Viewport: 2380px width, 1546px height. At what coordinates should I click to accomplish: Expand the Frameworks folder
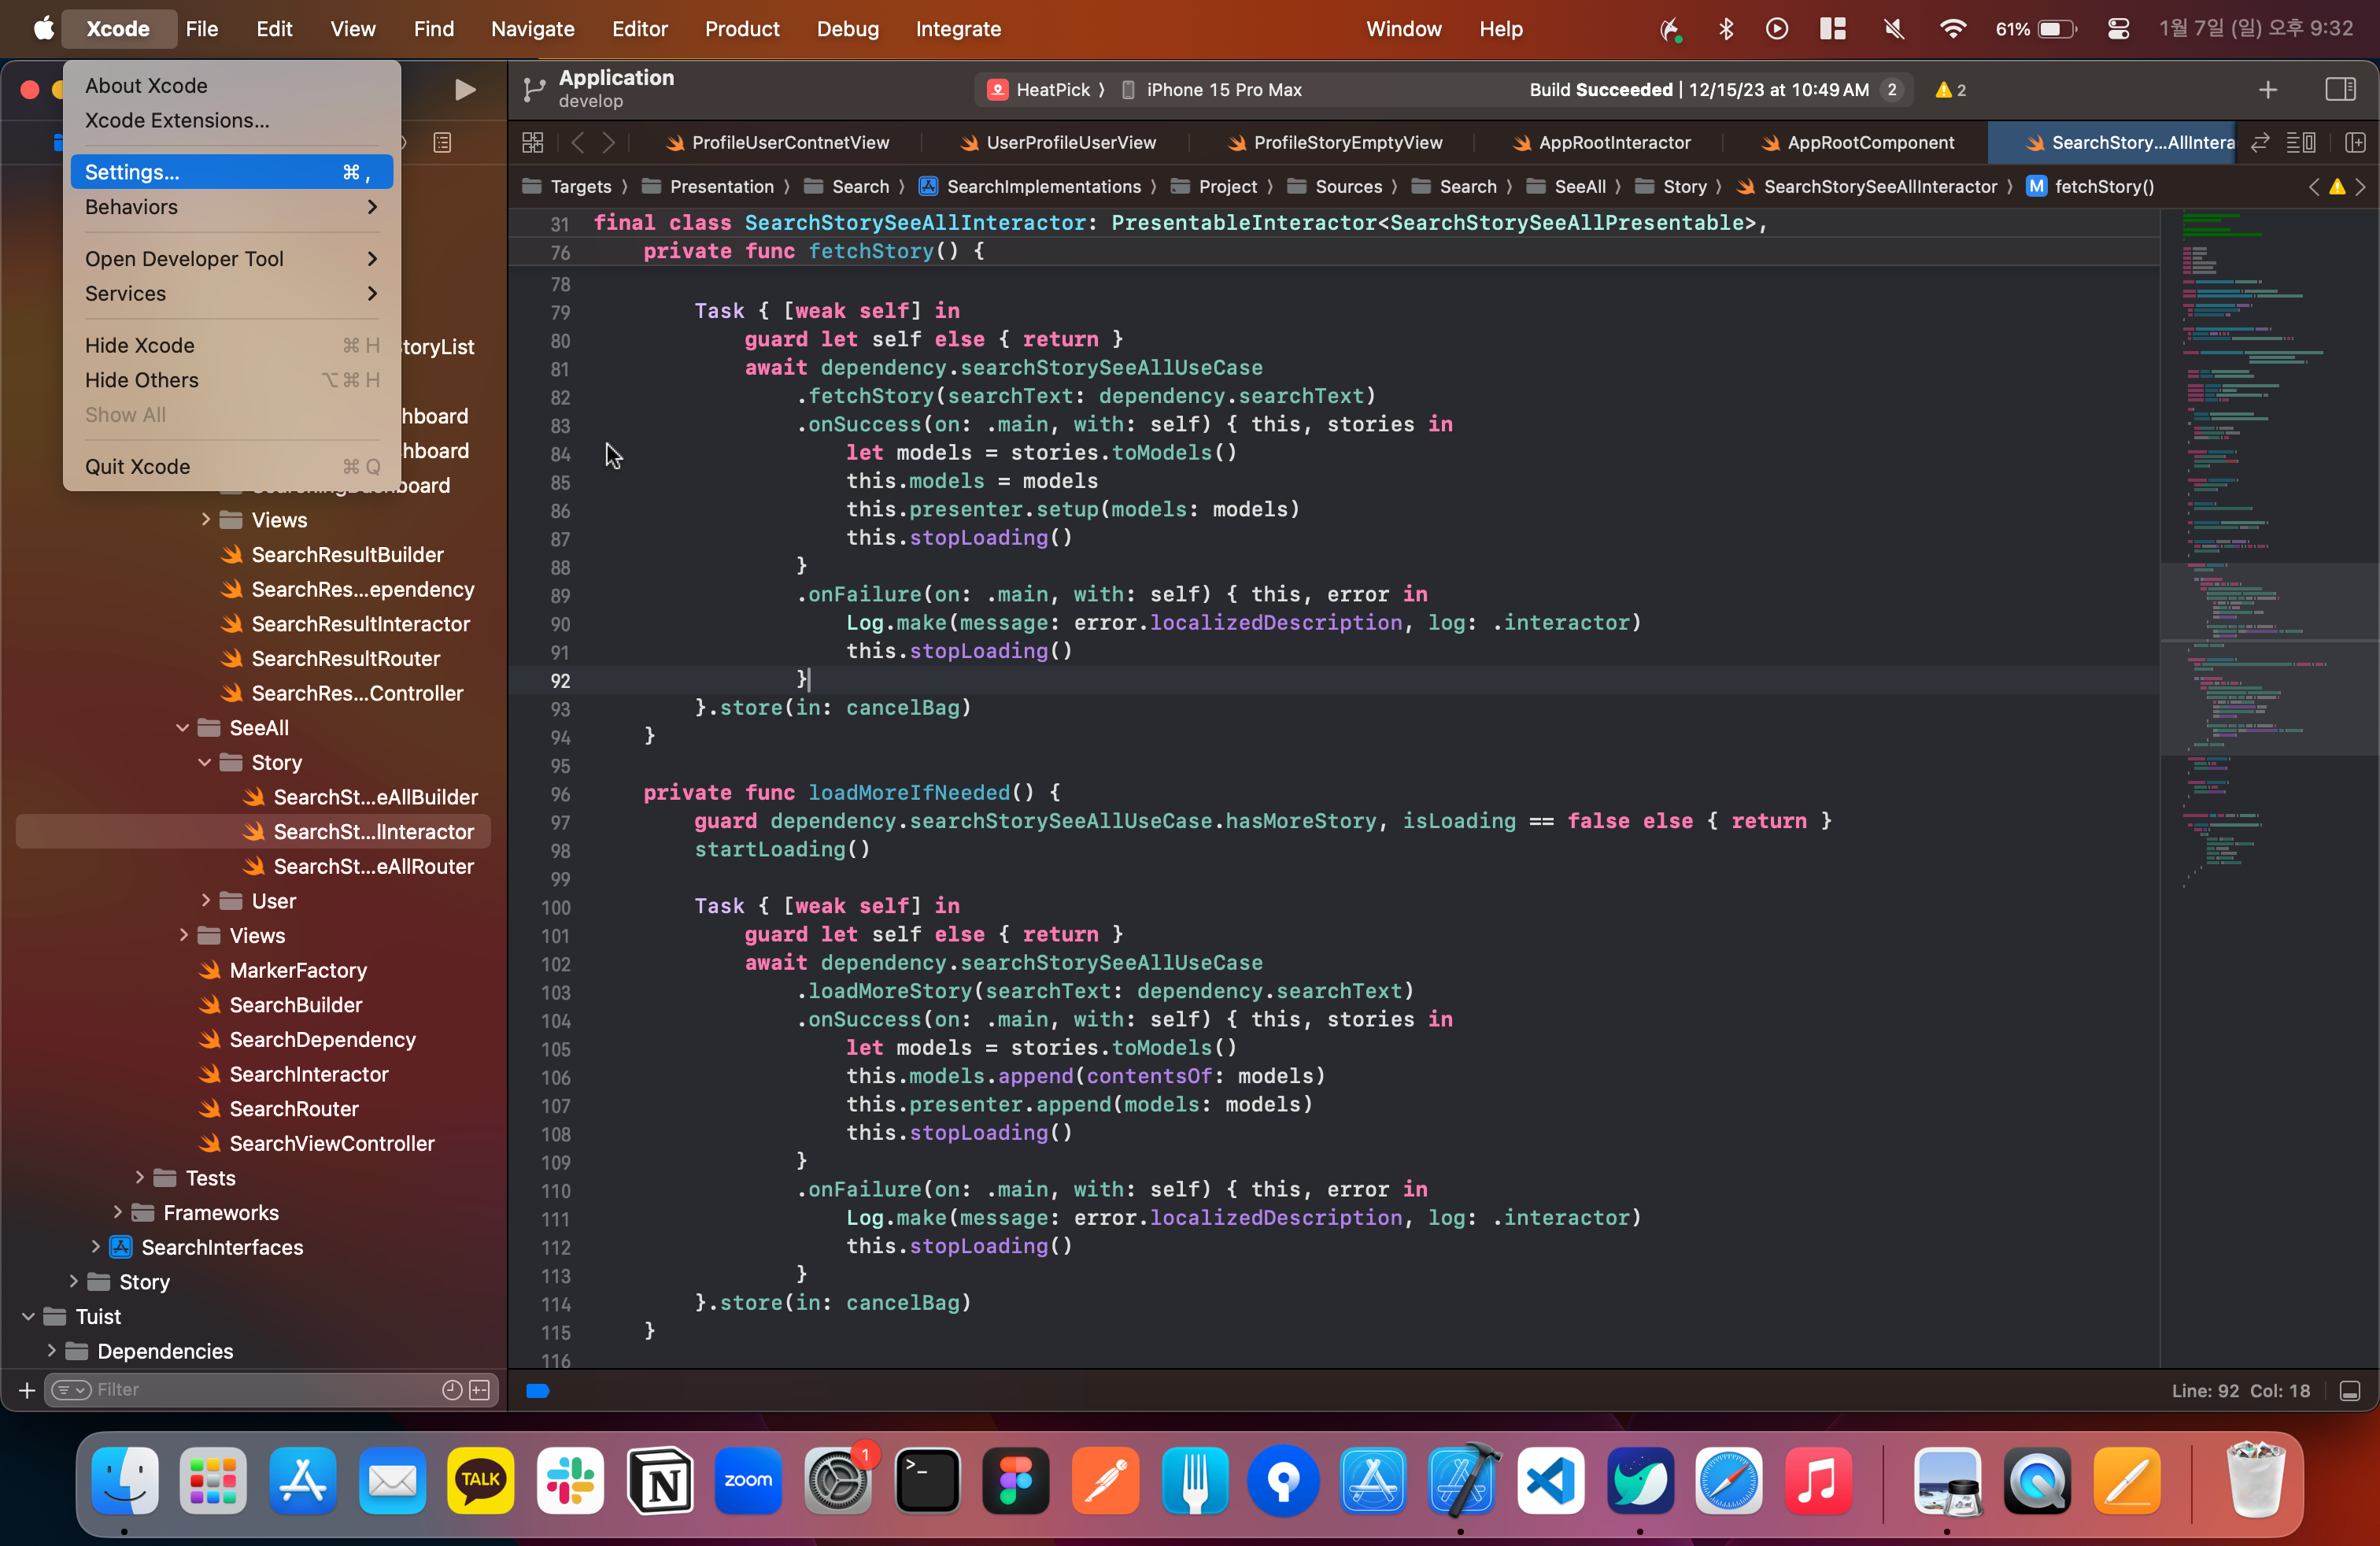tap(117, 1213)
